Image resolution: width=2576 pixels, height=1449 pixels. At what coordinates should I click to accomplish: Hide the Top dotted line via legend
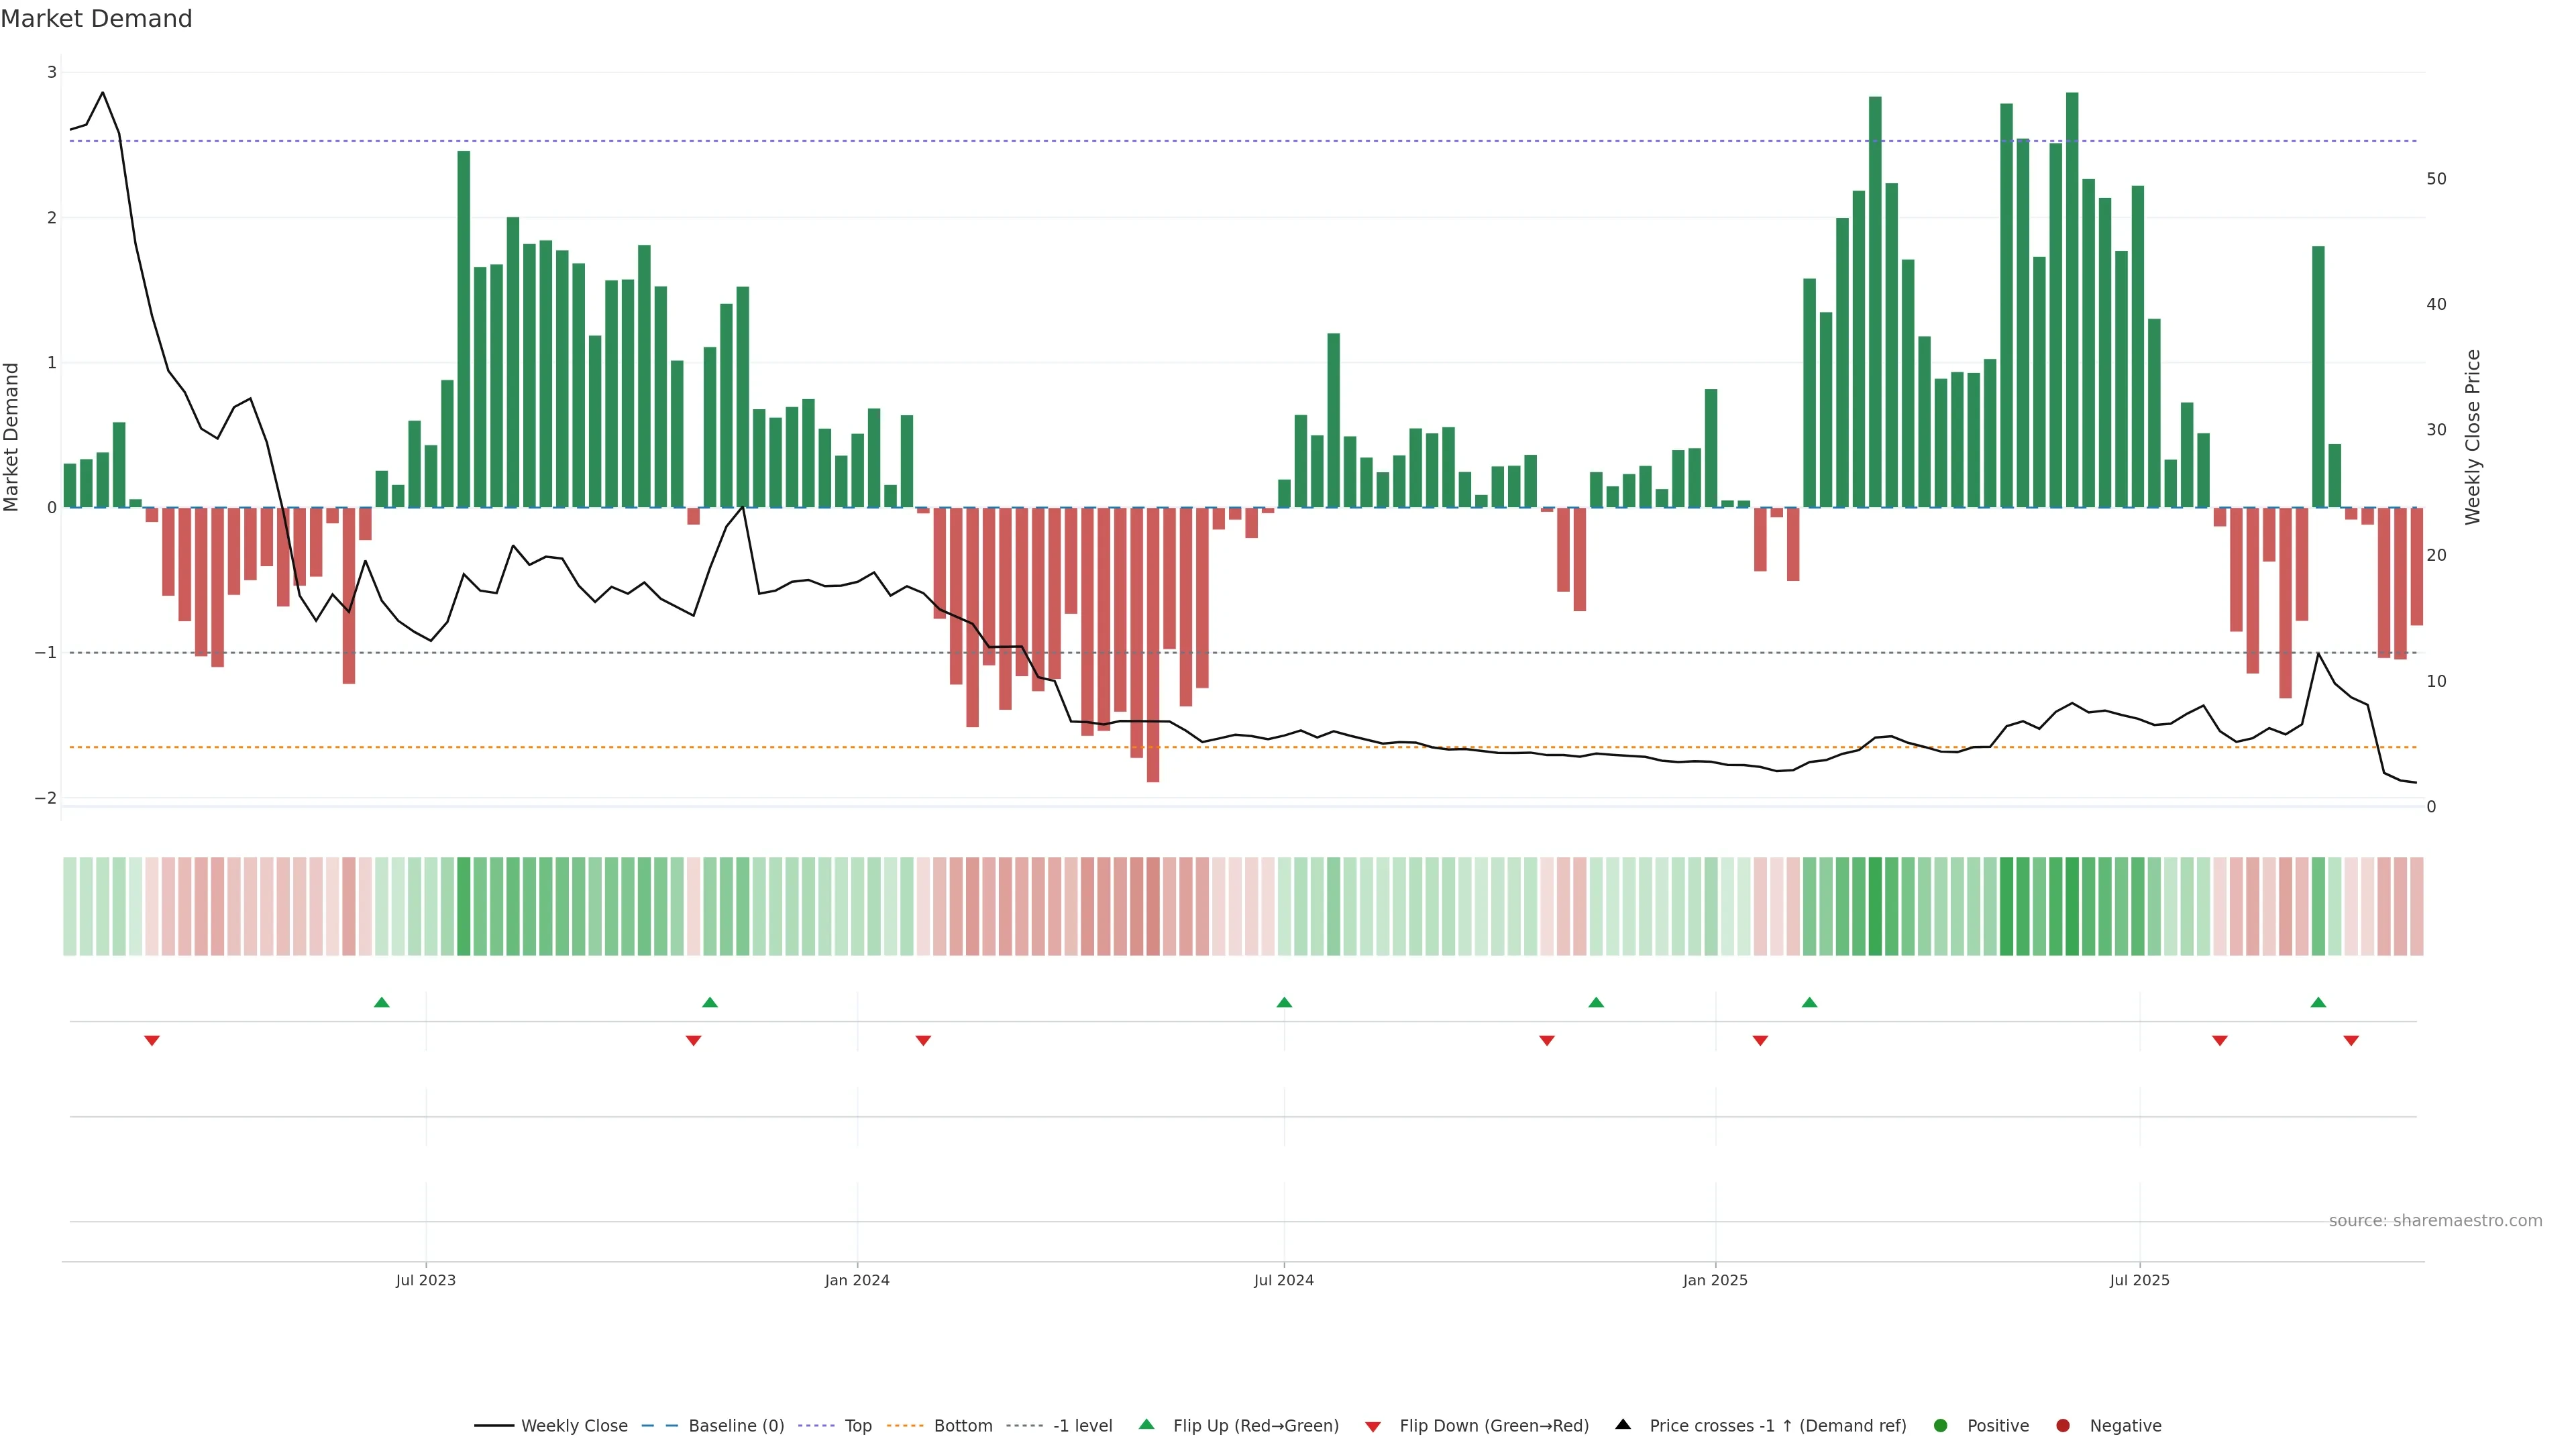pyautogui.click(x=857, y=1425)
